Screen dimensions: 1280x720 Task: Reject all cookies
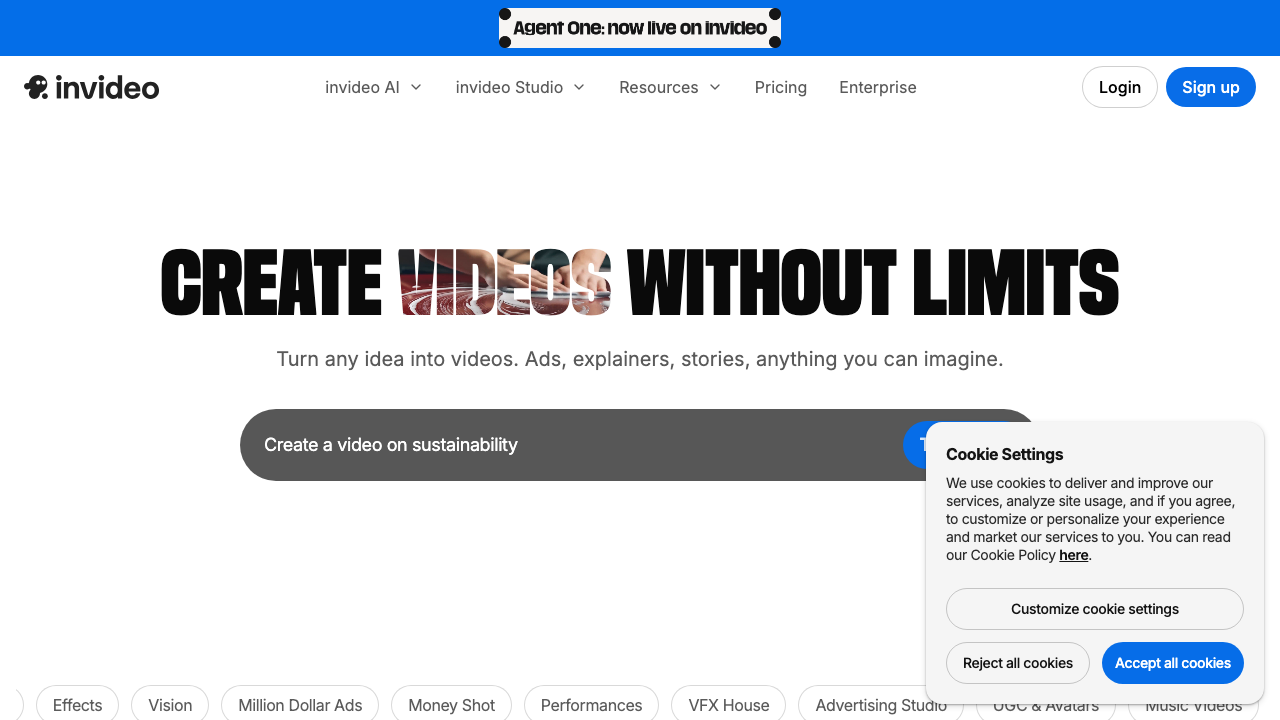click(x=1018, y=663)
